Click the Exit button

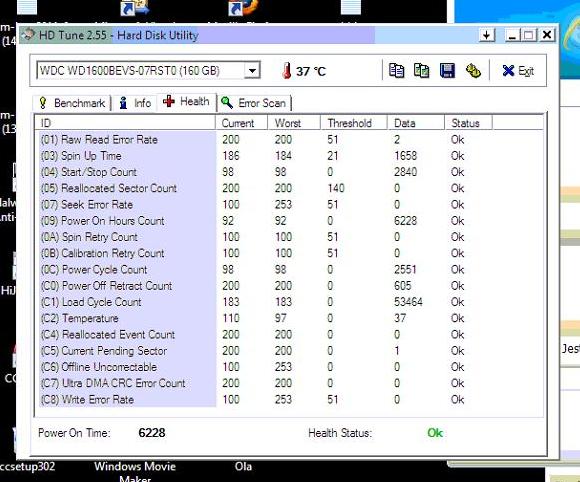coord(518,71)
